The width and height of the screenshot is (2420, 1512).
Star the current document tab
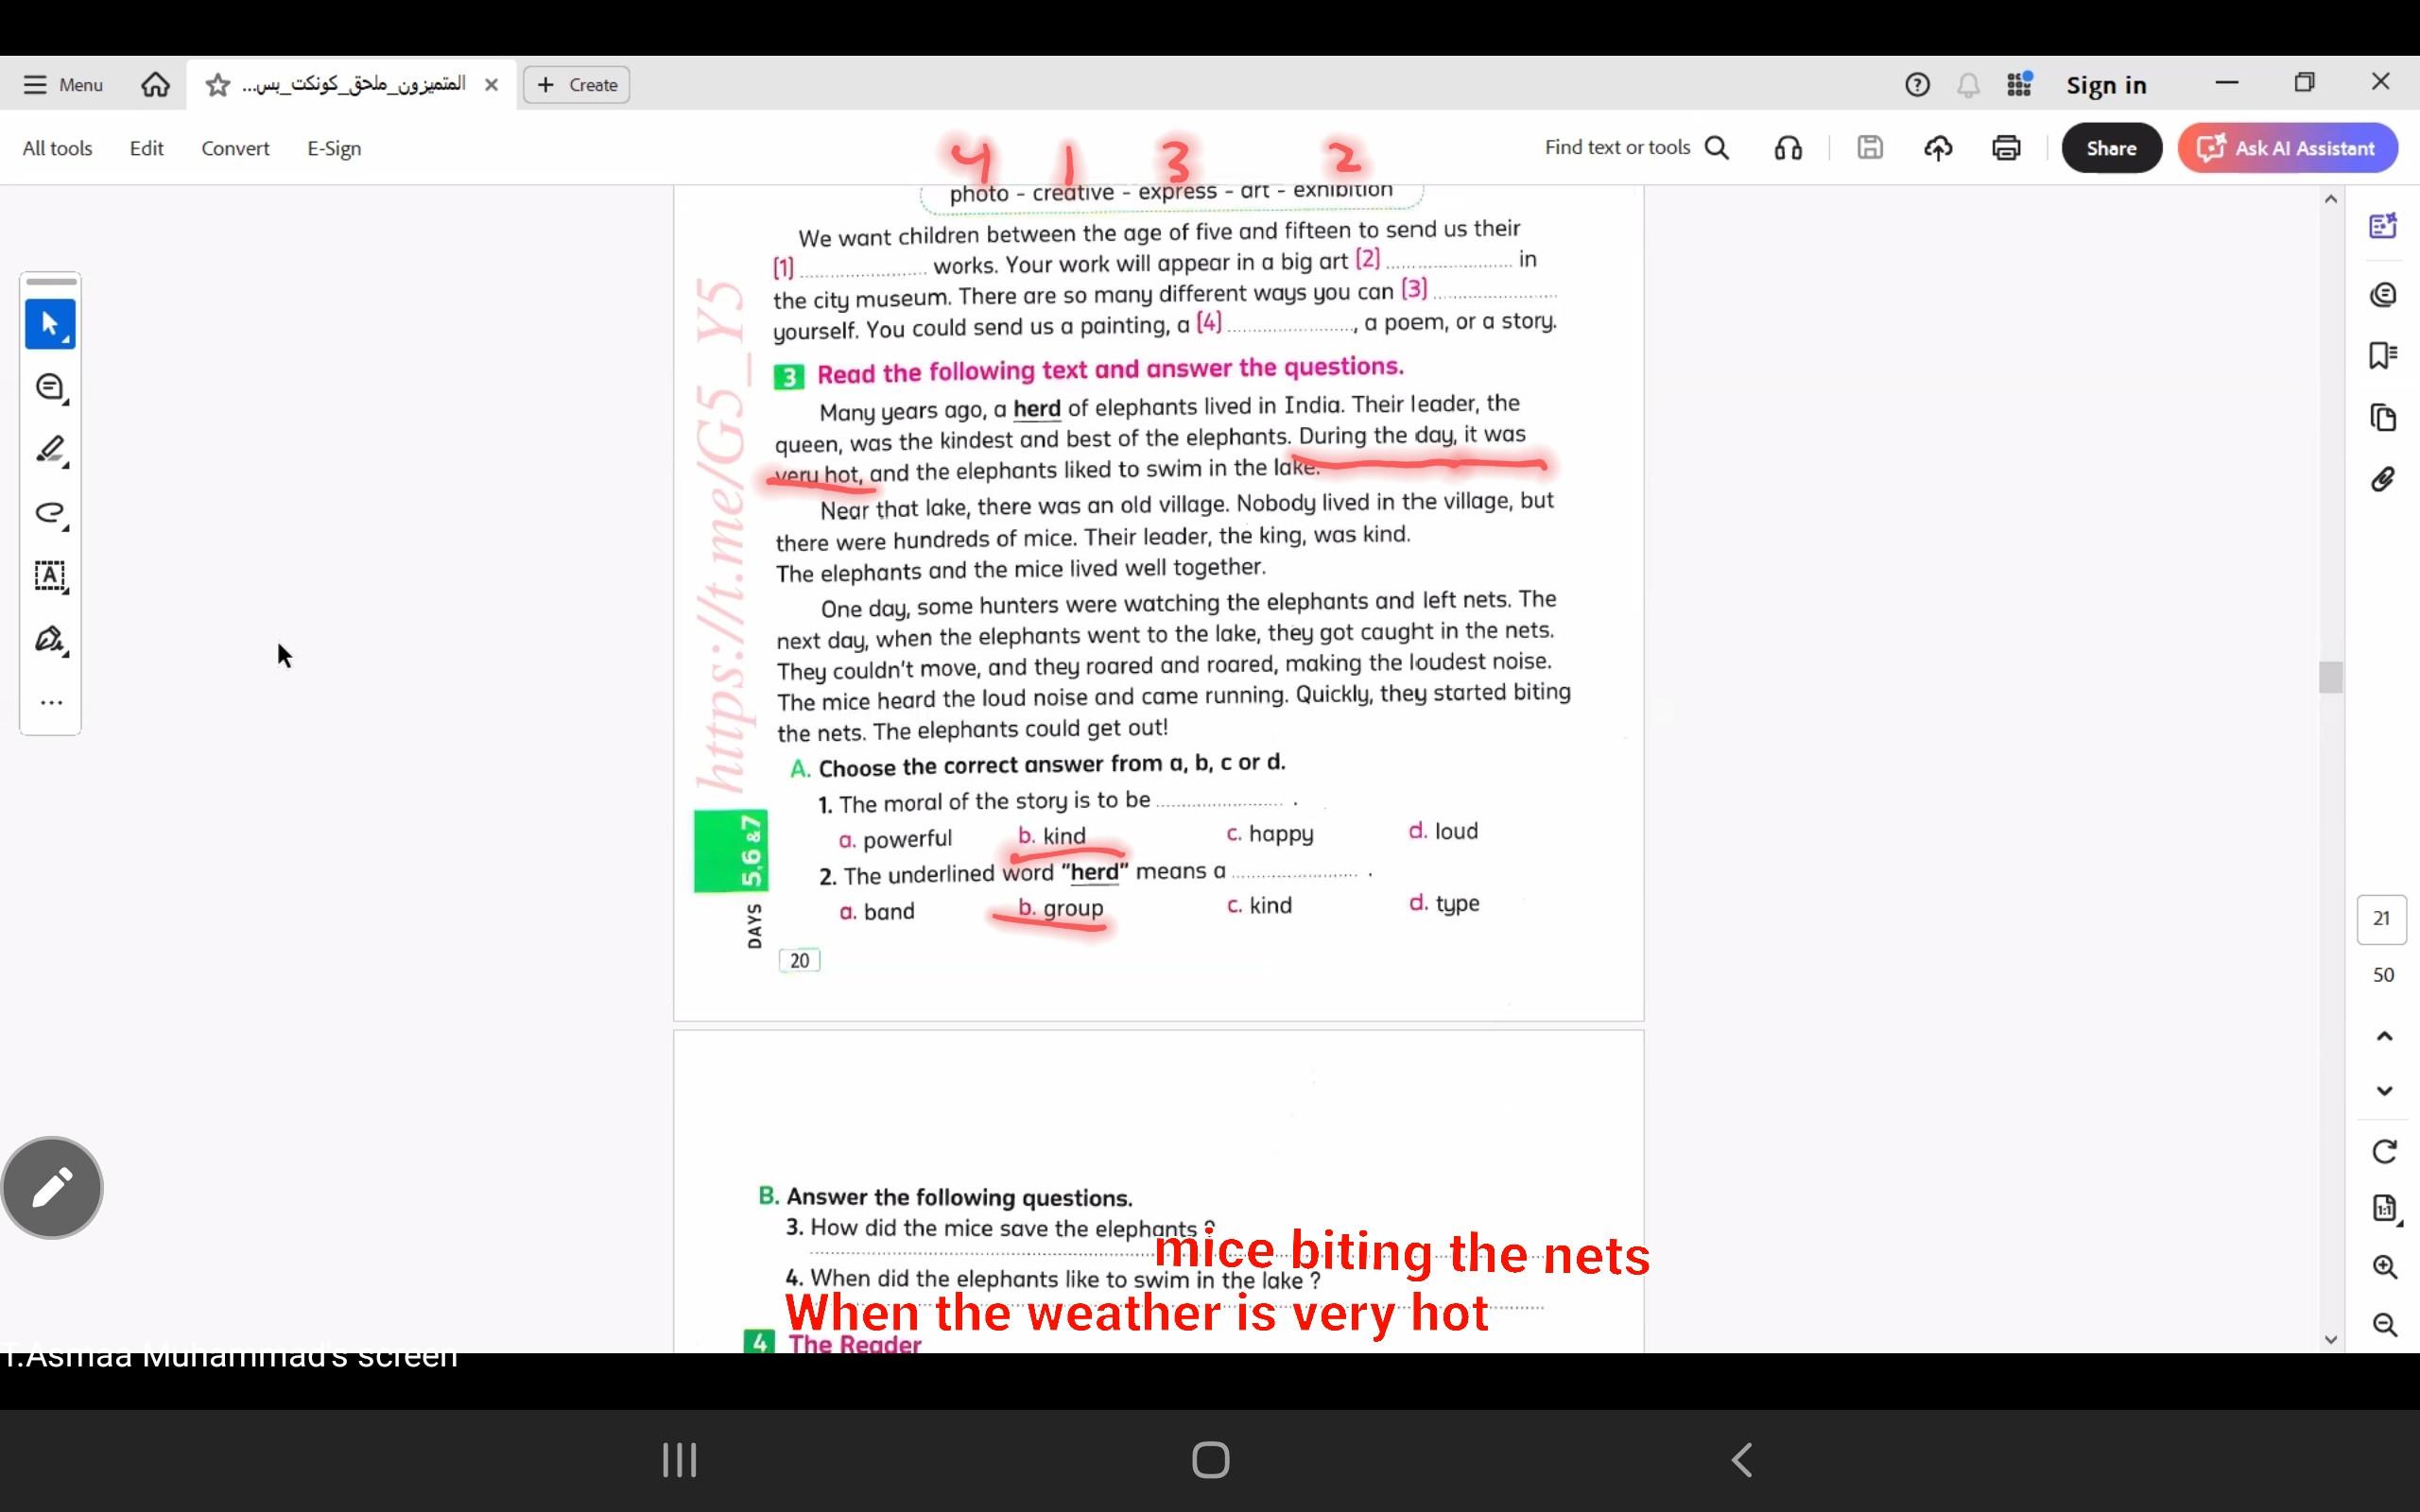pyautogui.click(x=217, y=85)
